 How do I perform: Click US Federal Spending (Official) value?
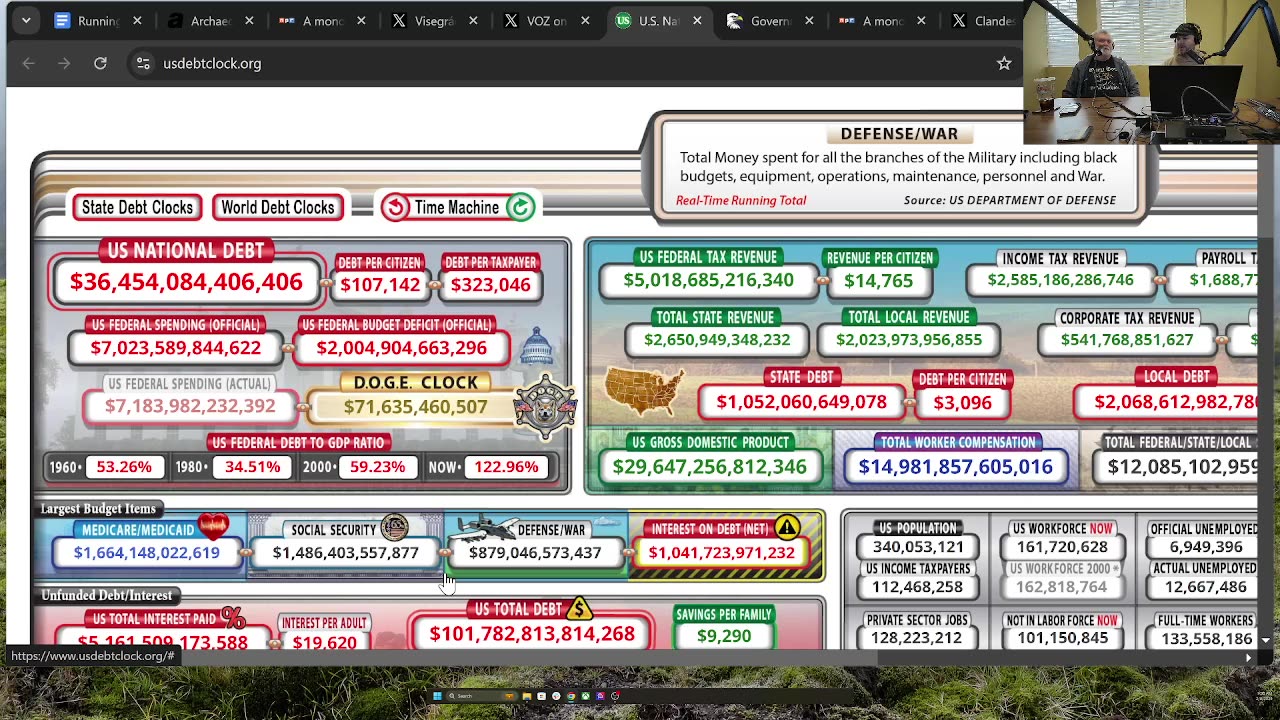click(x=176, y=348)
